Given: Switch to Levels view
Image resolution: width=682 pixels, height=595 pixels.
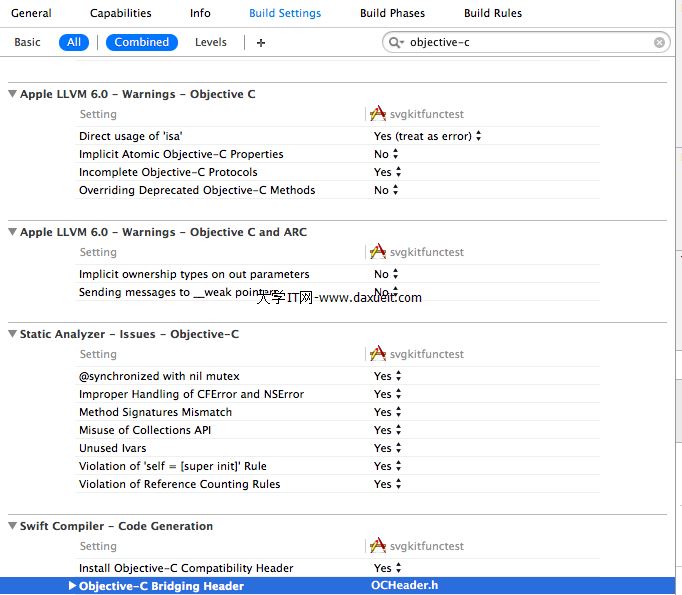Looking at the screenshot, I should click(211, 42).
